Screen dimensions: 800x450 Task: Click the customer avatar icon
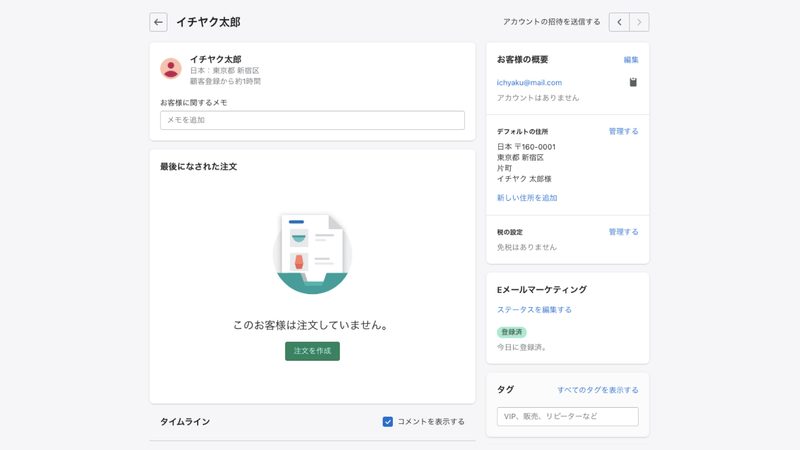(171, 68)
